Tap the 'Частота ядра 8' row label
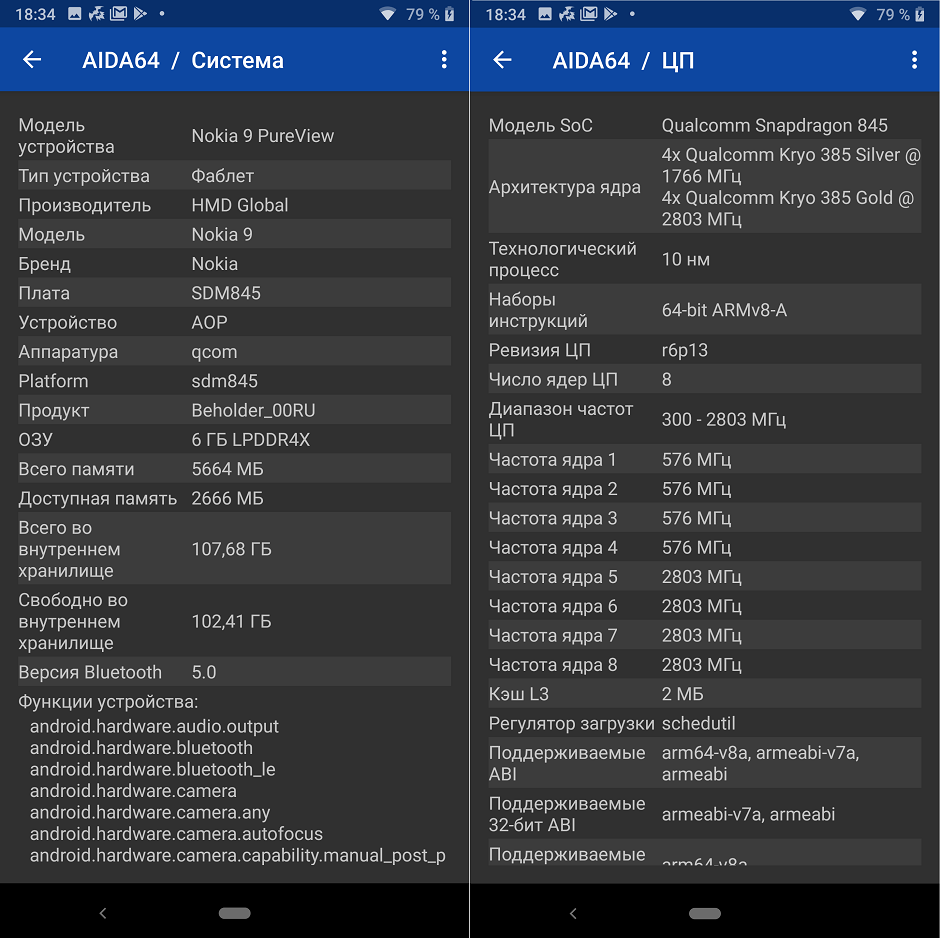 pyautogui.click(x=553, y=665)
